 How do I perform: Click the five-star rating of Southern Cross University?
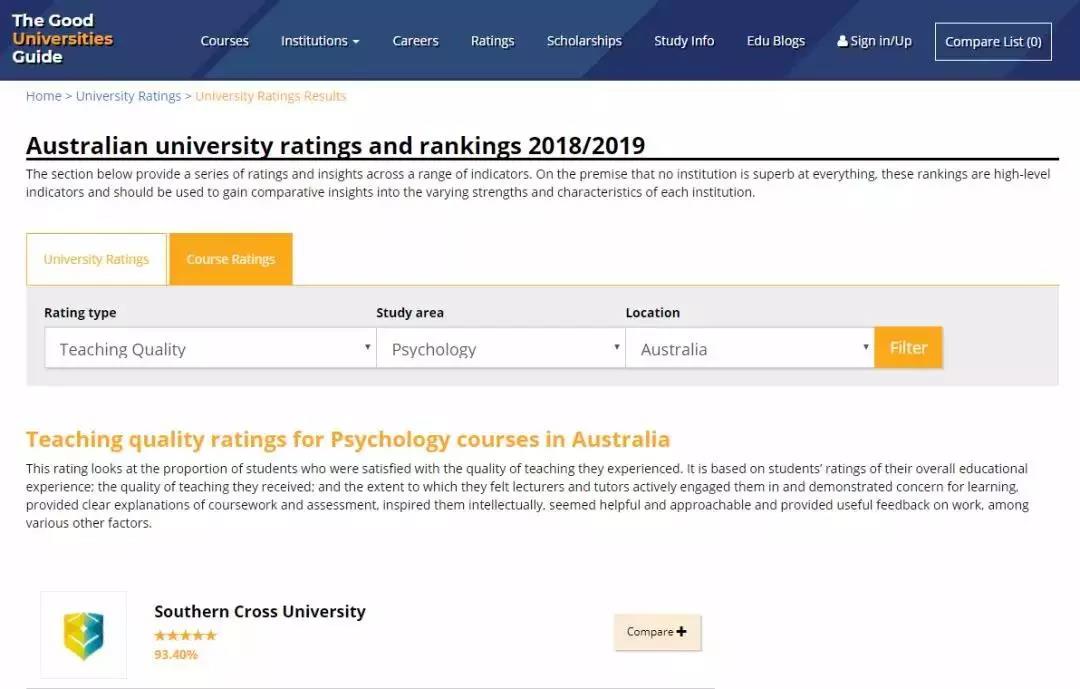point(185,635)
